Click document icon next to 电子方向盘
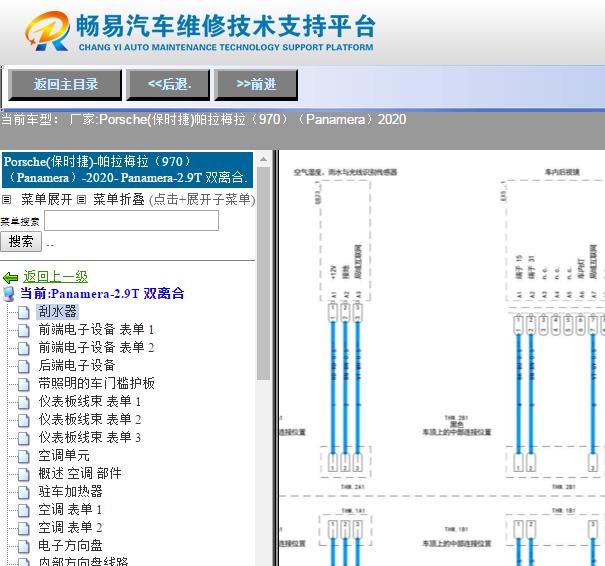 (24, 546)
